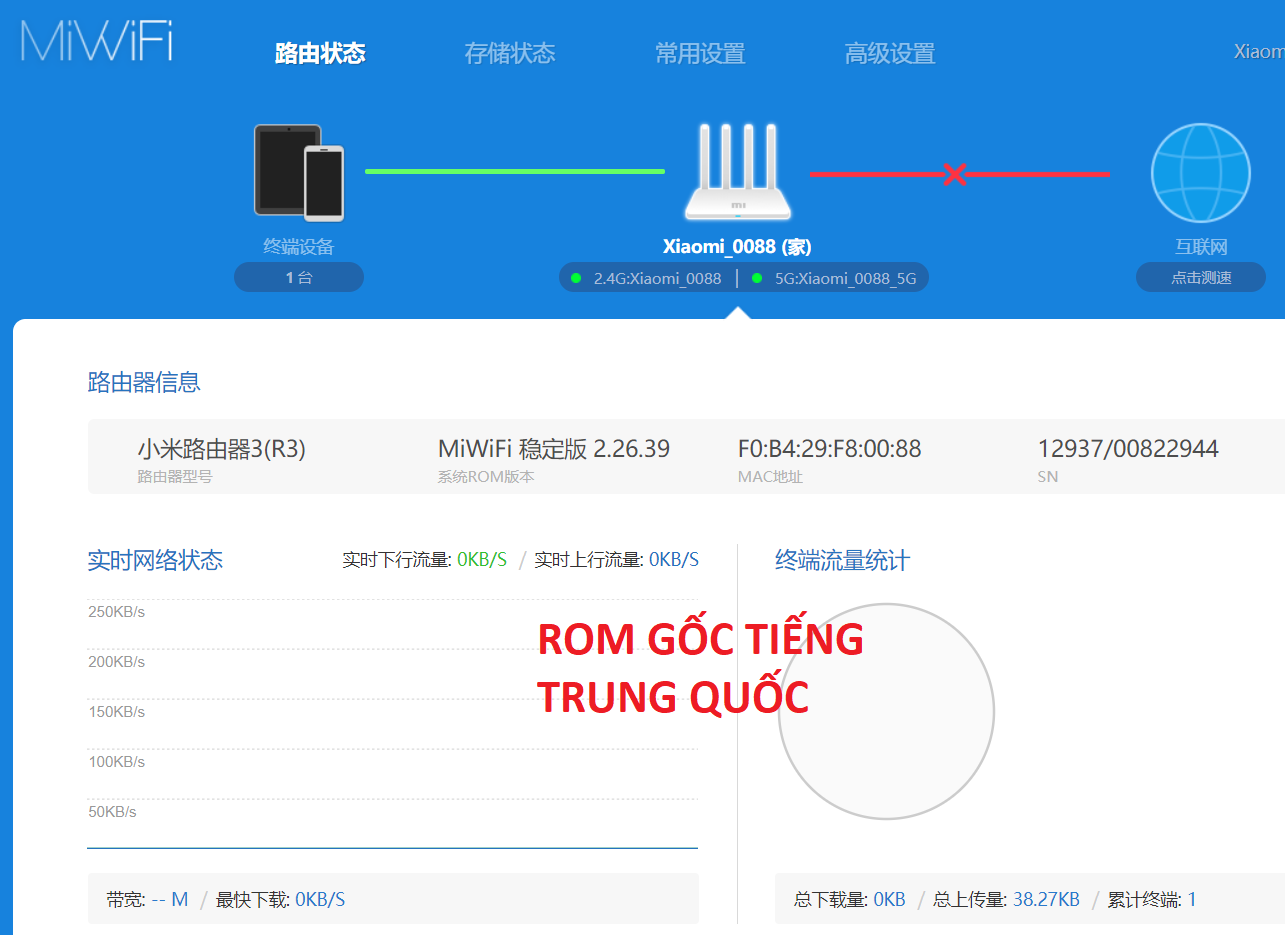Screen dimensions: 1285x935
Task: Click the 点击测速 speed test button
Action: [1201, 277]
